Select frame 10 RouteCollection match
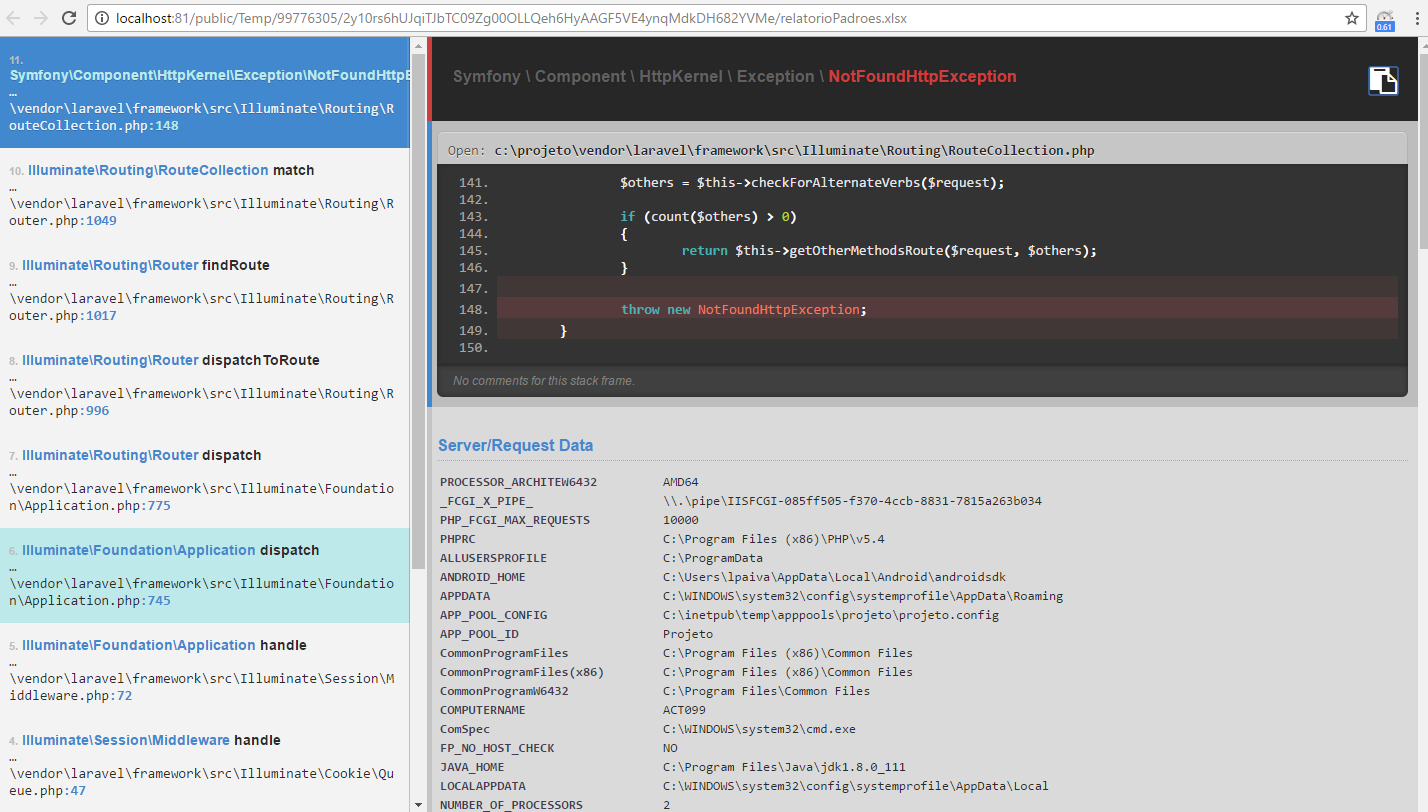Screen dimensions: 1428x812 [x=205, y=195]
